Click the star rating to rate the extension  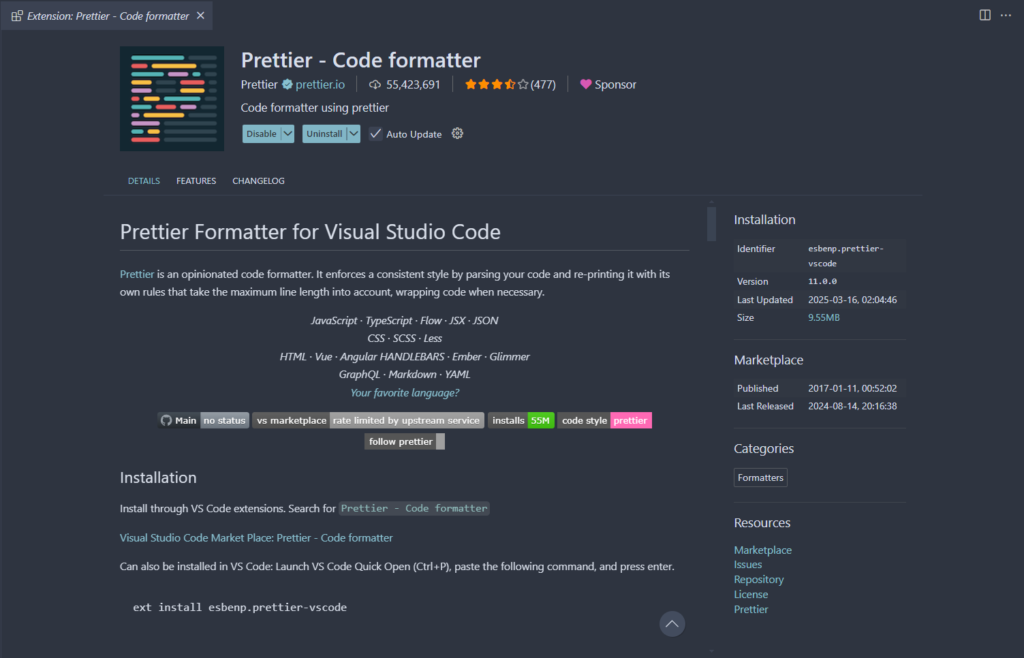click(495, 84)
